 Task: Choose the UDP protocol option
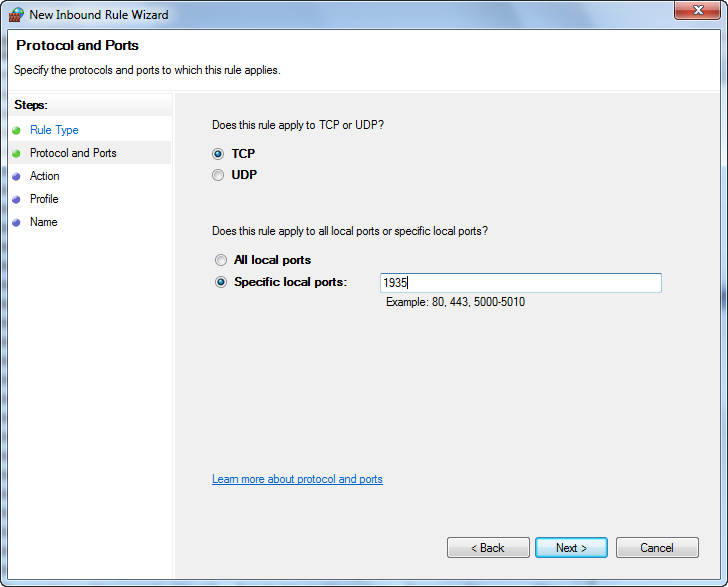[x=218, y=175]
